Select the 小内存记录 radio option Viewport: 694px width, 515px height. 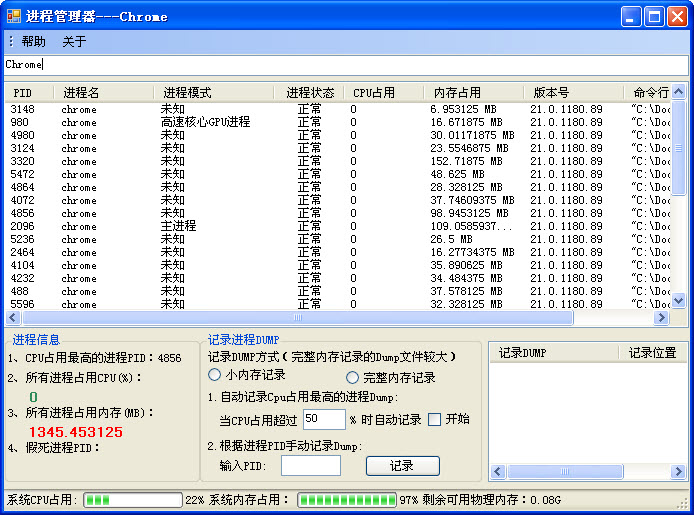tap(214, 375)
